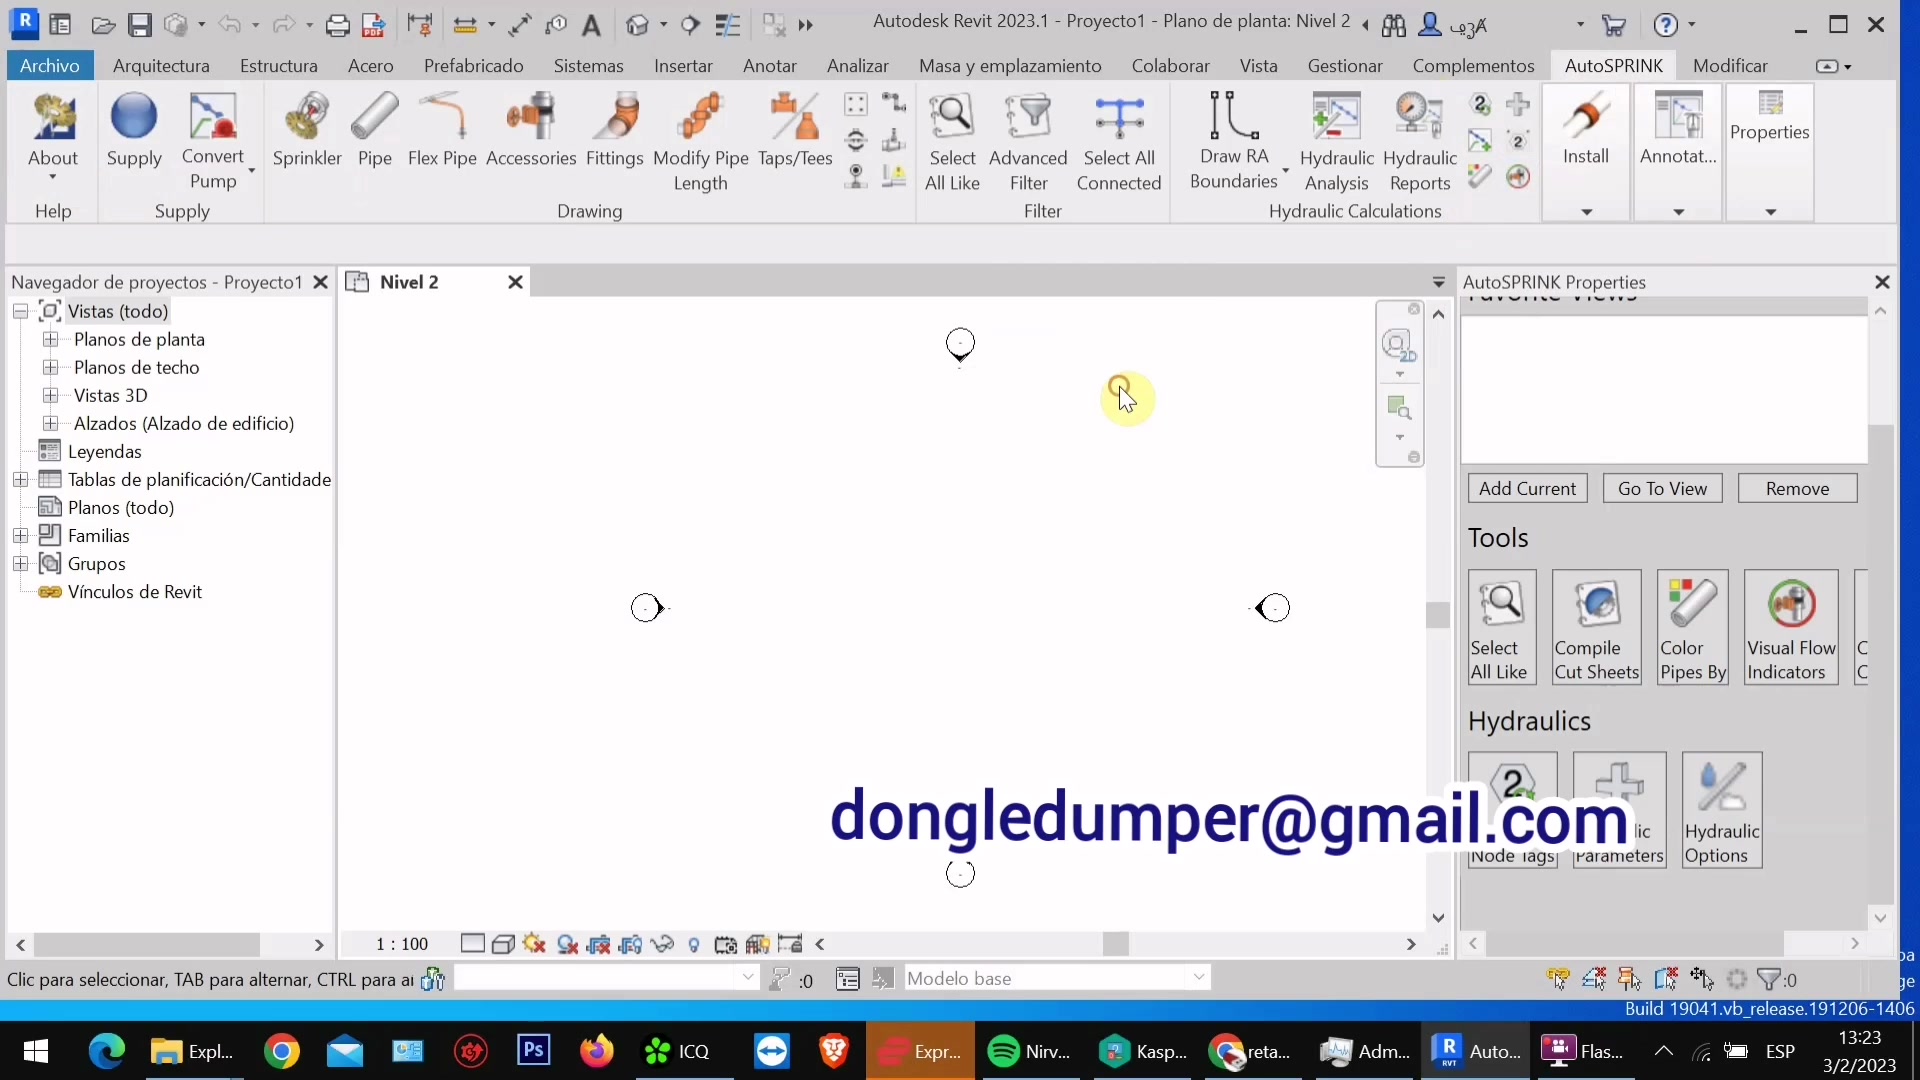Viewport: 1920px width, 1080px height.
Task: Select the Sprinkler tool in ribbon
Action: click(307, 131)
